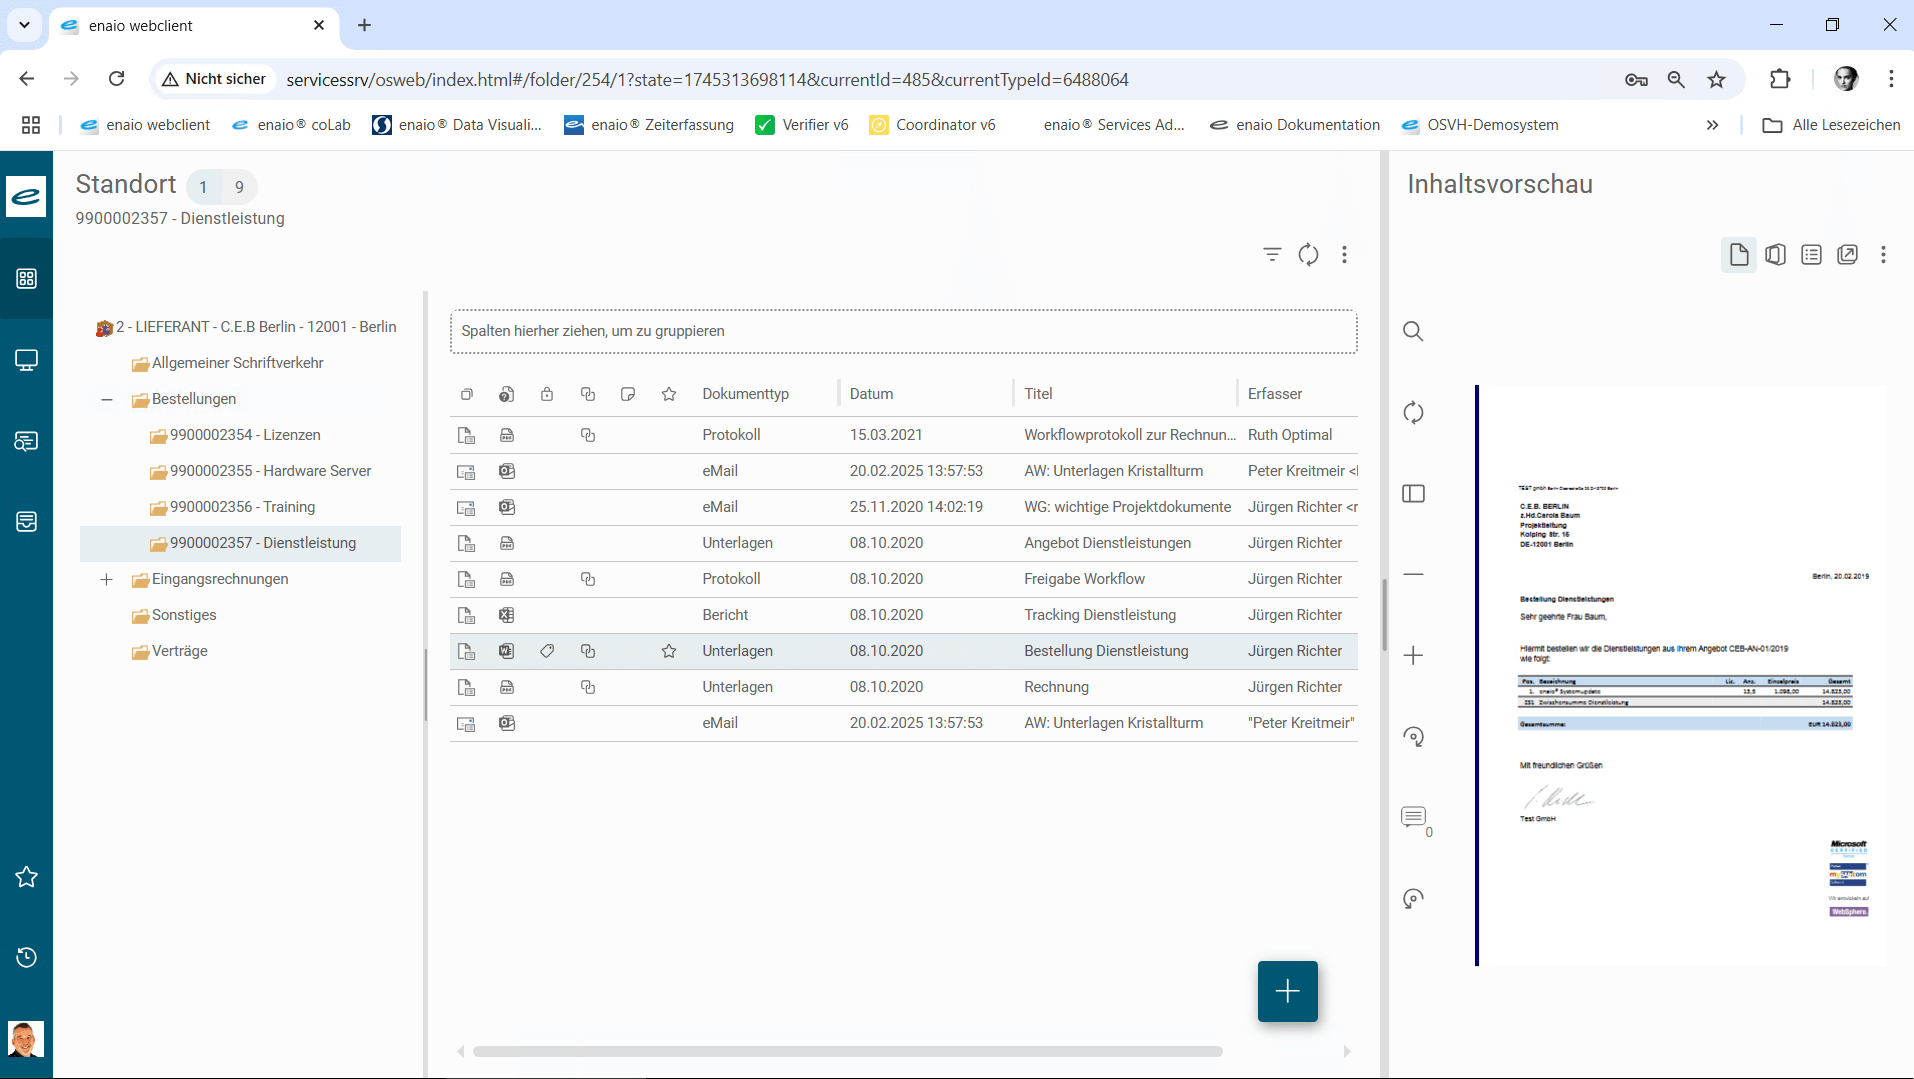The width and height of the screenshot is (1914, 1079).
Task: Open the desktop monitor icon in sidebar
Action: click(27, 360)
